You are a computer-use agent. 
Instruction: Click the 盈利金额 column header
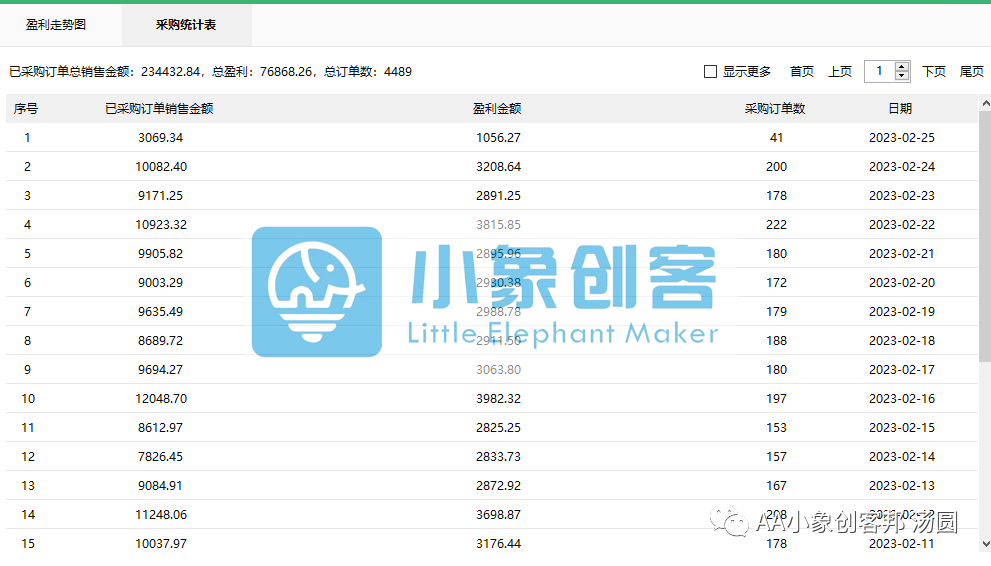497,109
